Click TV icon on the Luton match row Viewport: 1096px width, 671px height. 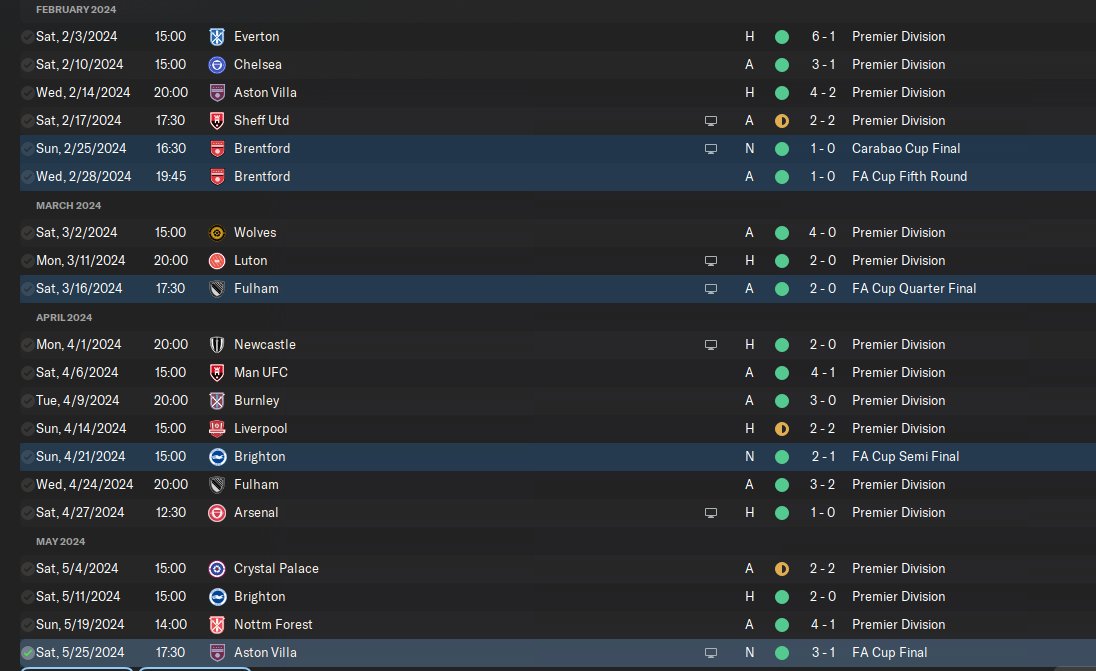coord(711,260)
